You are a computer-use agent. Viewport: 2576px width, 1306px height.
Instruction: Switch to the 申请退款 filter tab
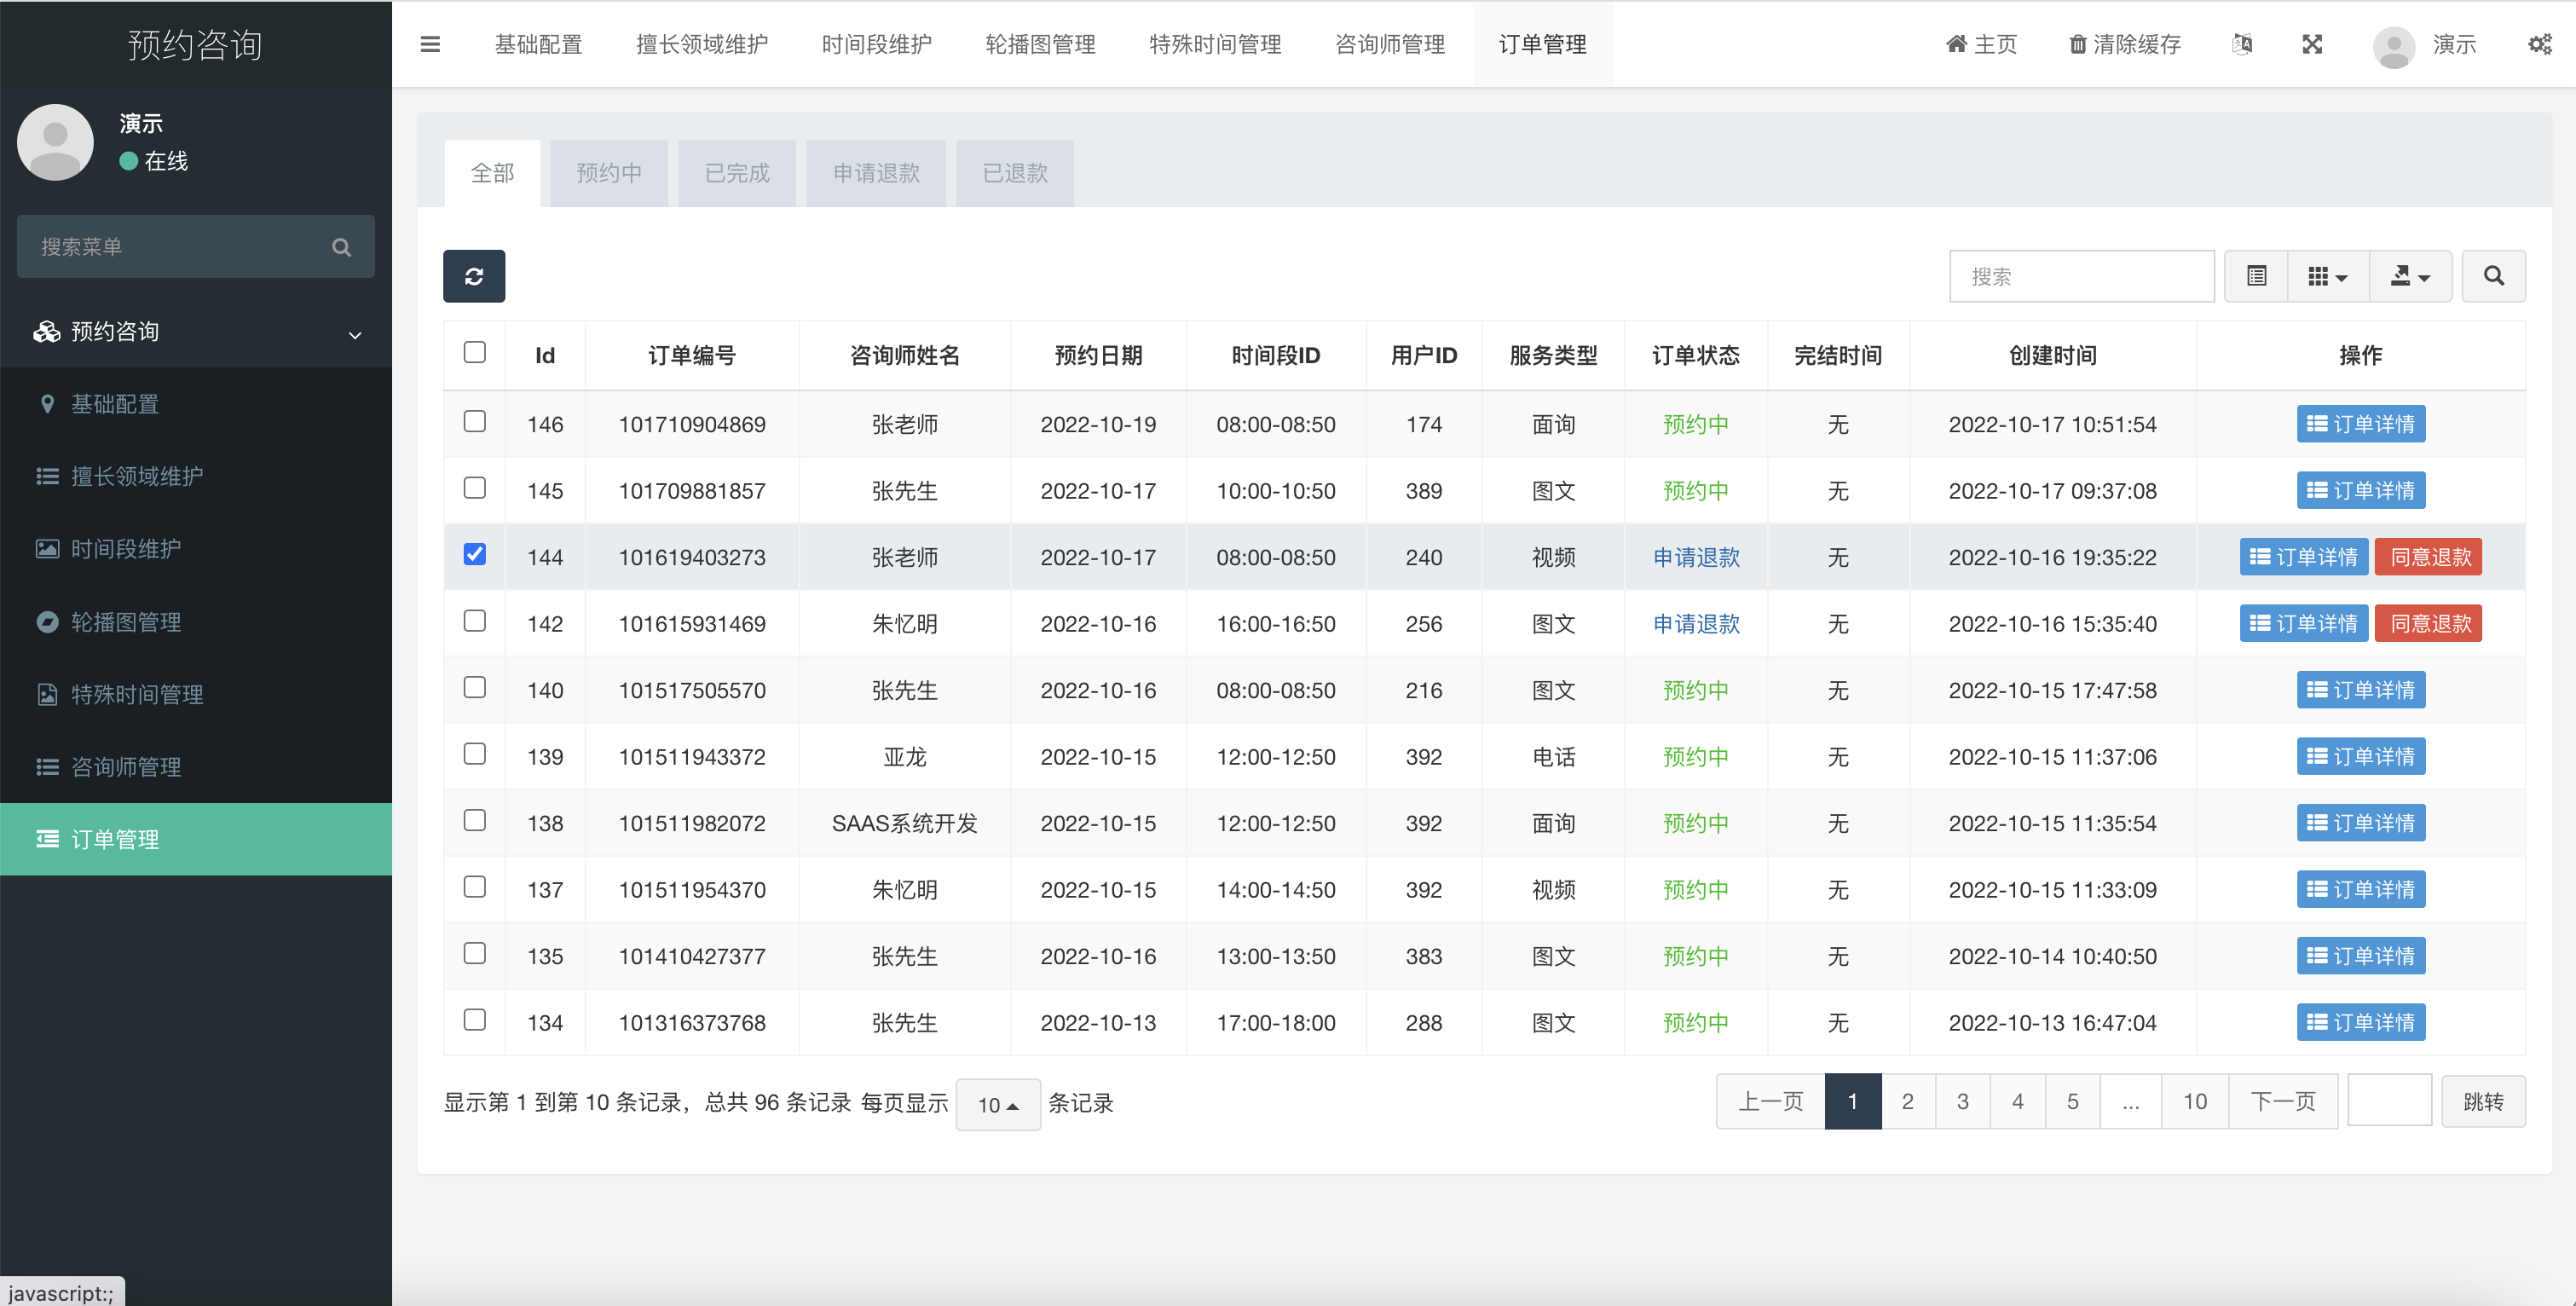point(876,173)
